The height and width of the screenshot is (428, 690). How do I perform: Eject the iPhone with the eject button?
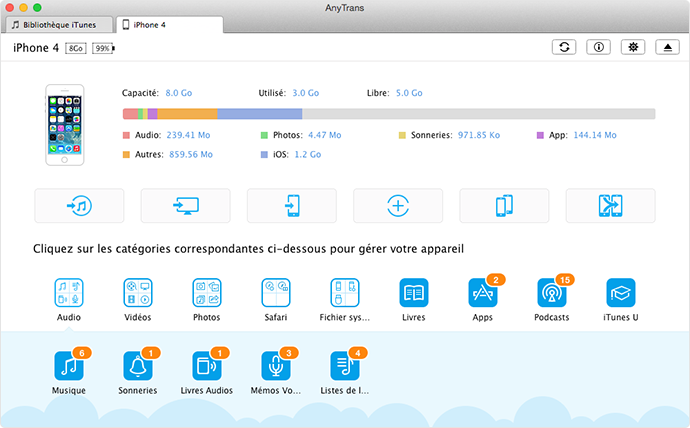(667, 47)
